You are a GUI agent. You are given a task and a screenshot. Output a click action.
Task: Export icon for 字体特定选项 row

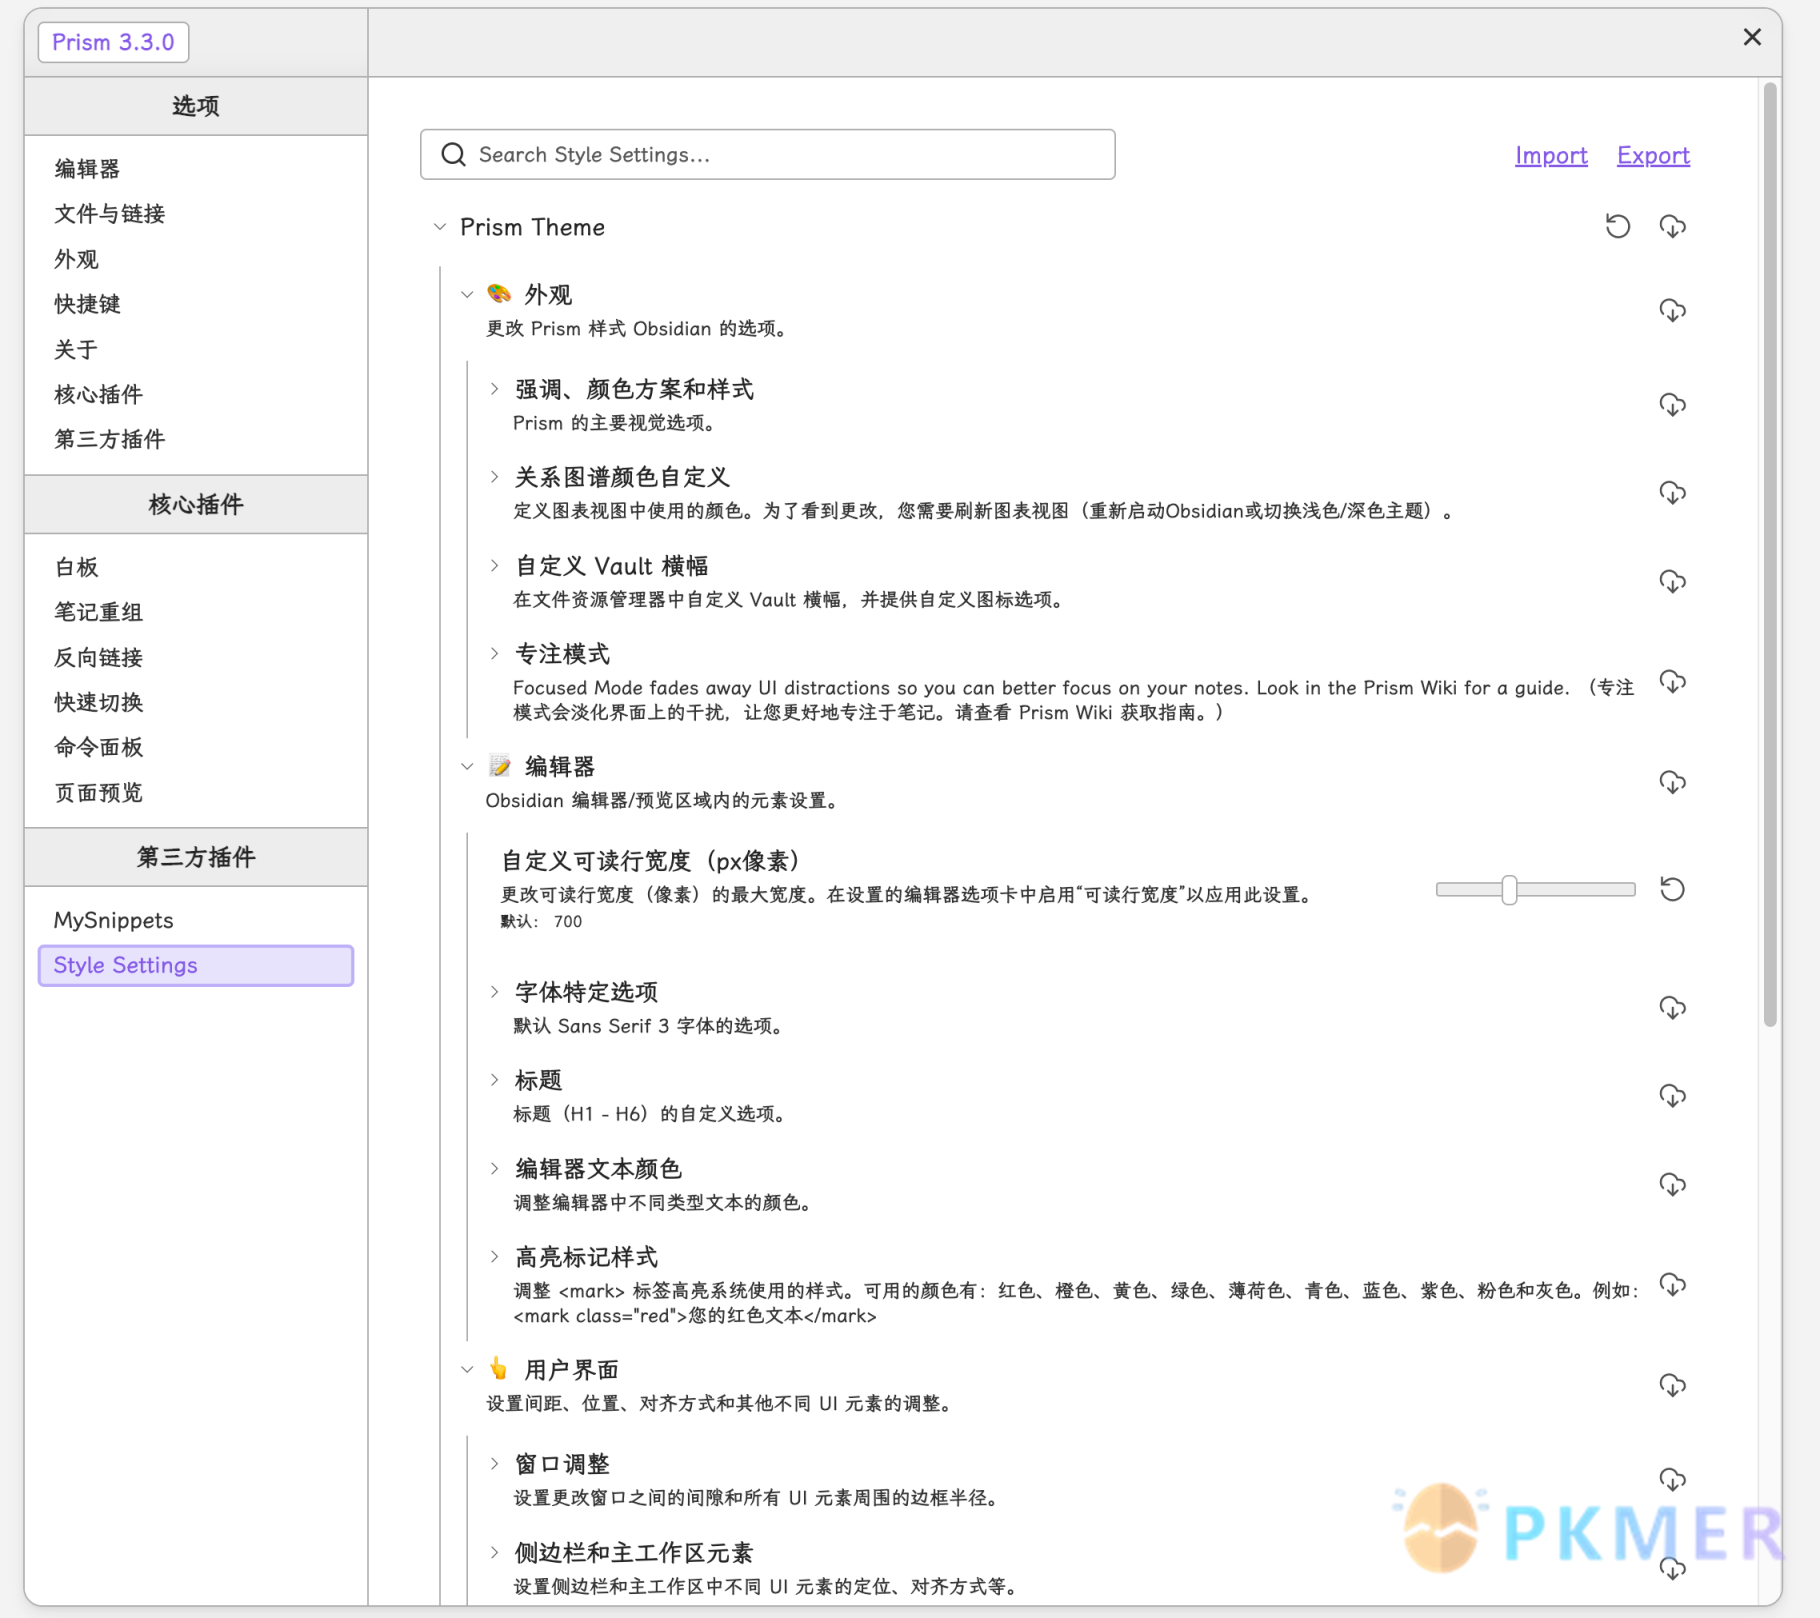[1672, 1008]
